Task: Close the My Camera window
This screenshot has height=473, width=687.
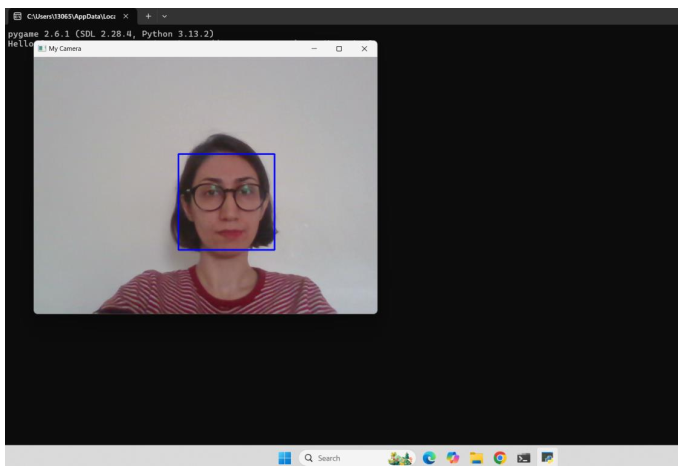Action: pos(364,49)
